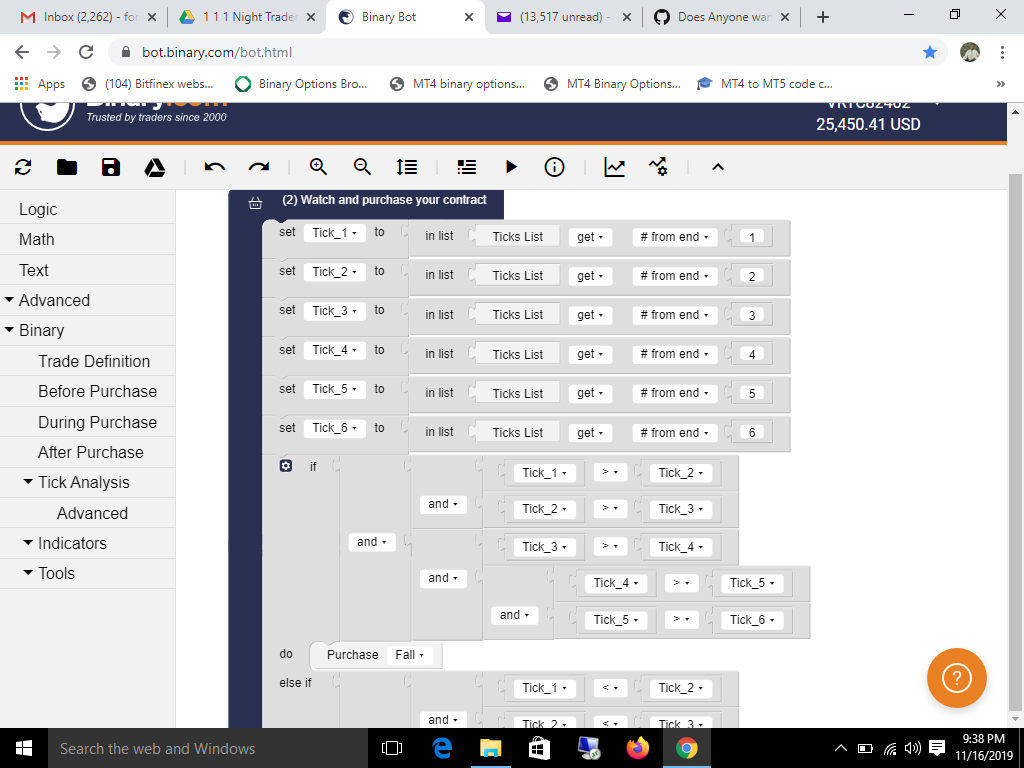Switch to the 1 1 1 Night Trader tab
Viewport: 1024px width, 768px height.
click(x=248, y=17)
